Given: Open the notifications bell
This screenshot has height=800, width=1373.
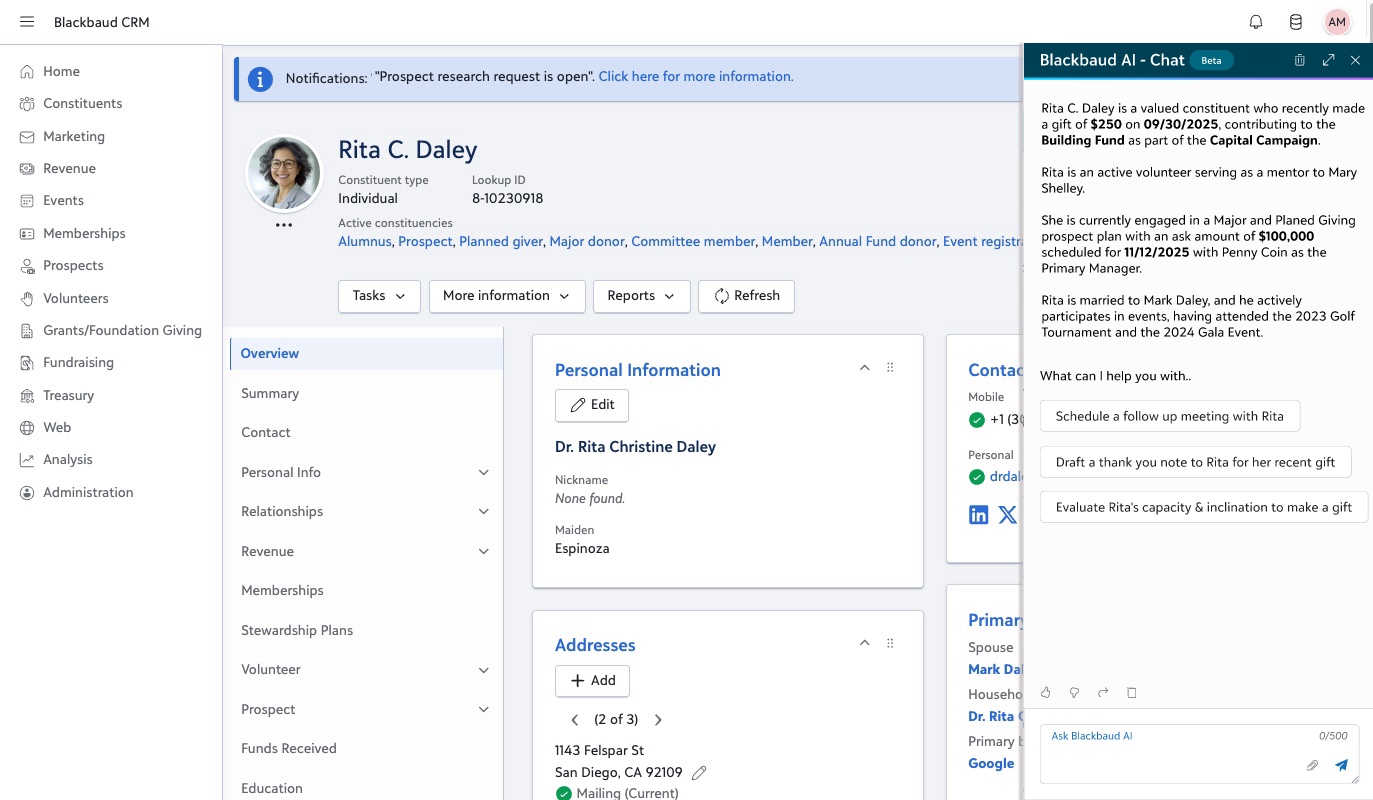Looking at the screenshot, I should [x=1256, y=22].
